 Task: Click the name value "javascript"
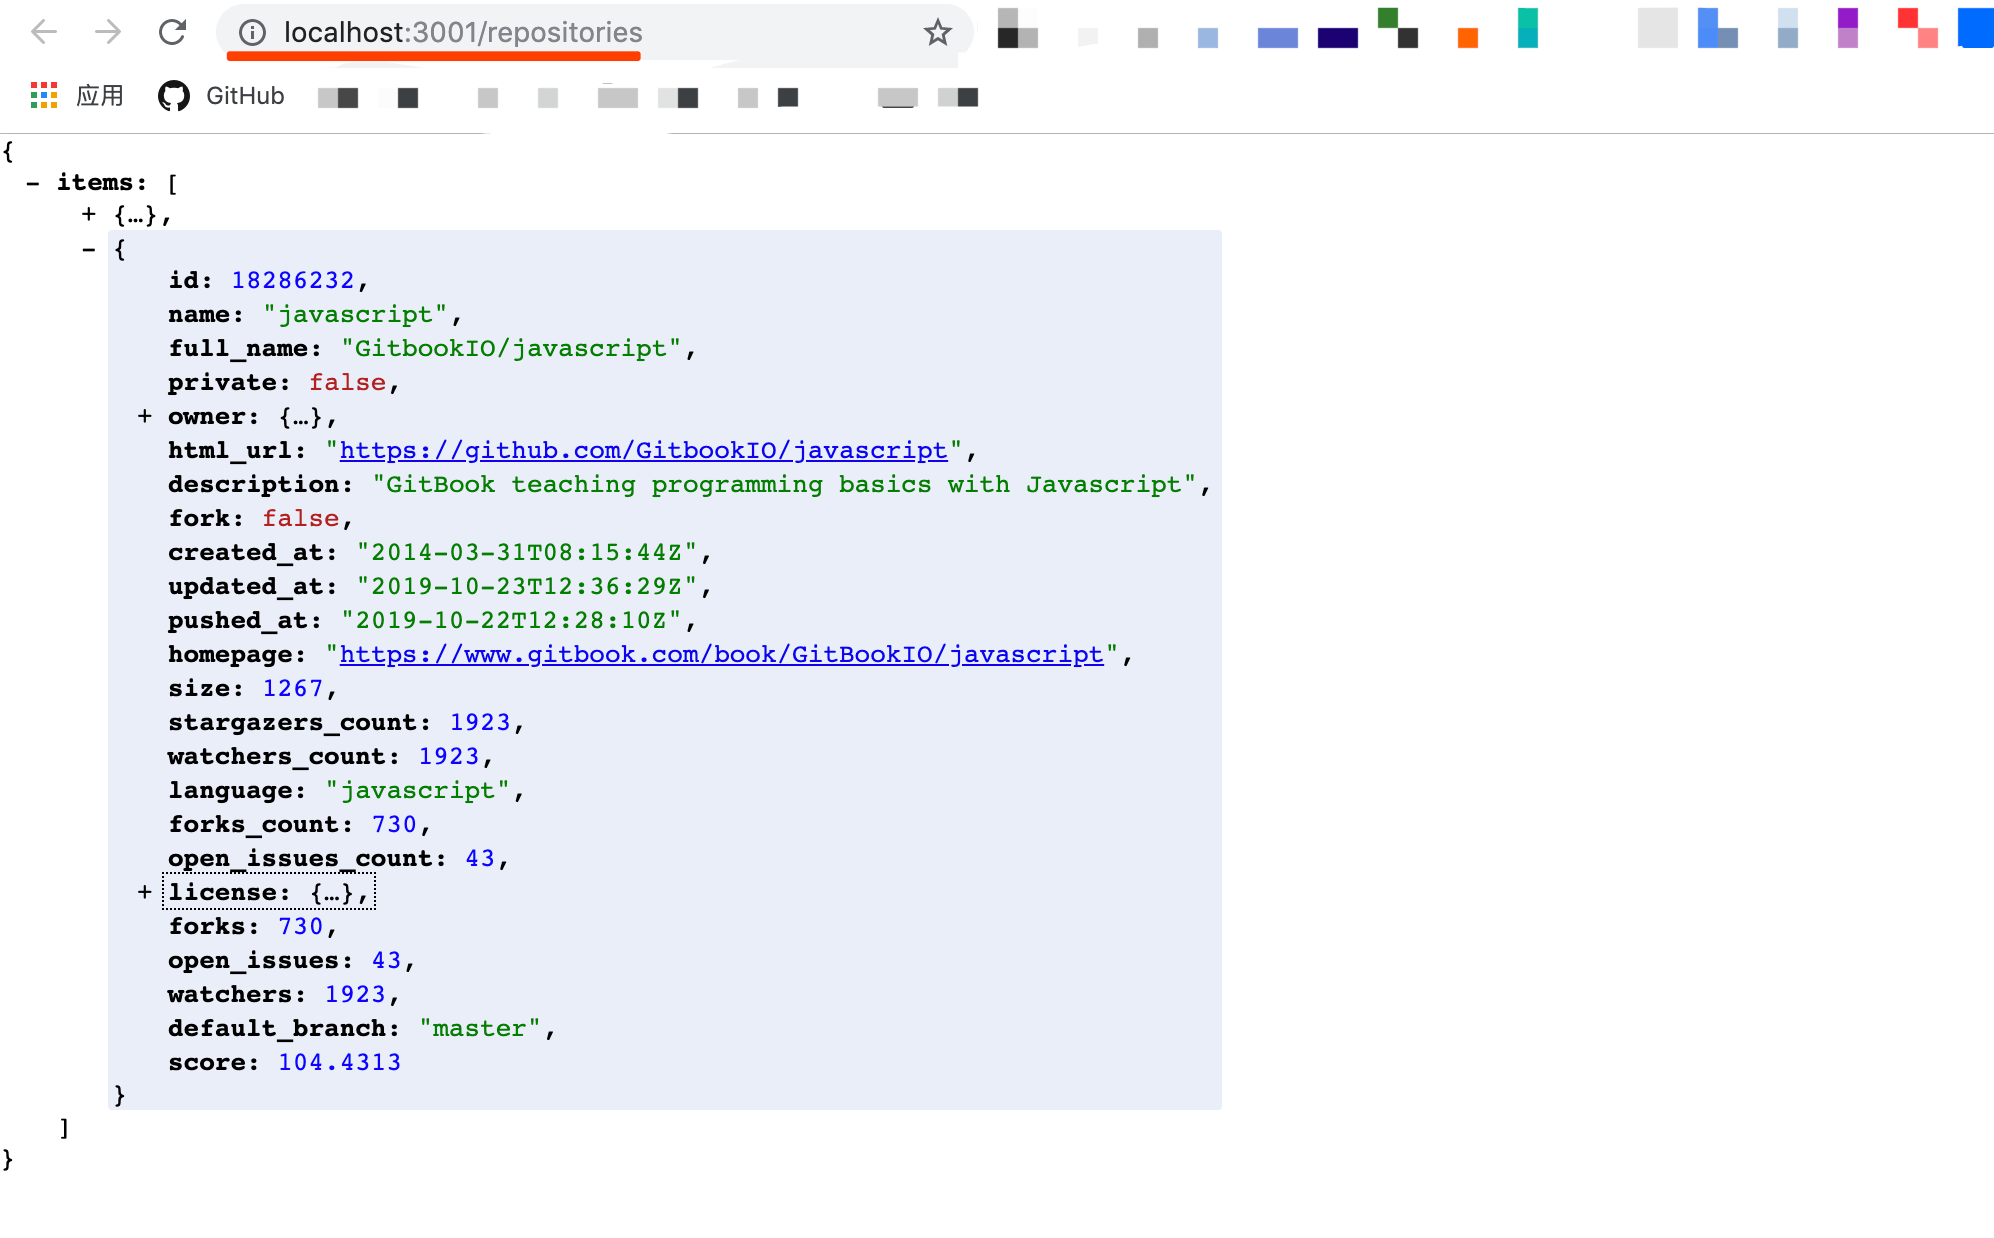click(x=355, y=315)
